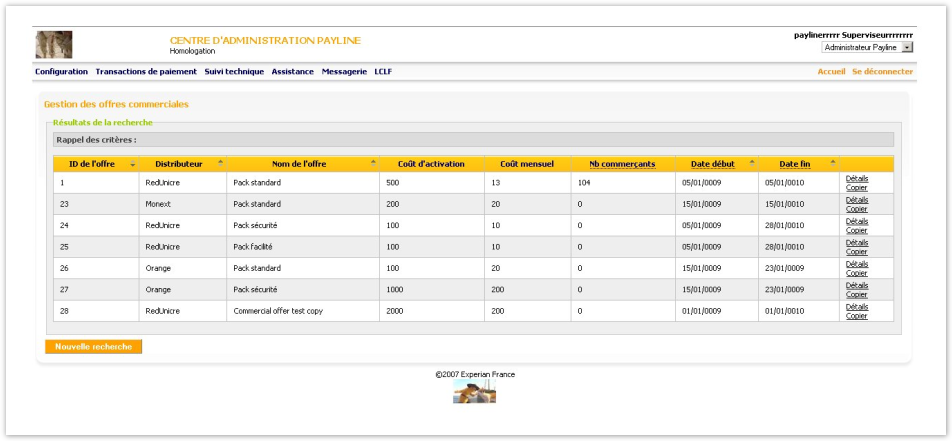Click Copier for offer ID 28

857,316
